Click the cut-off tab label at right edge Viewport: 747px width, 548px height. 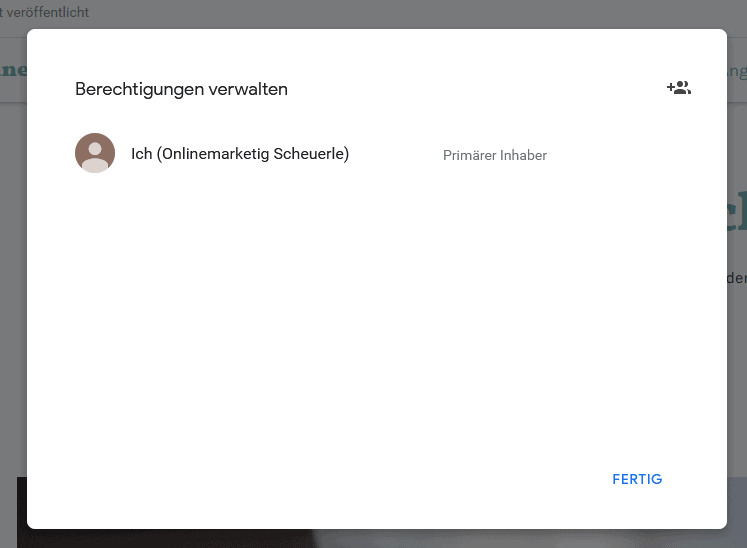click(x=736, y=70)
